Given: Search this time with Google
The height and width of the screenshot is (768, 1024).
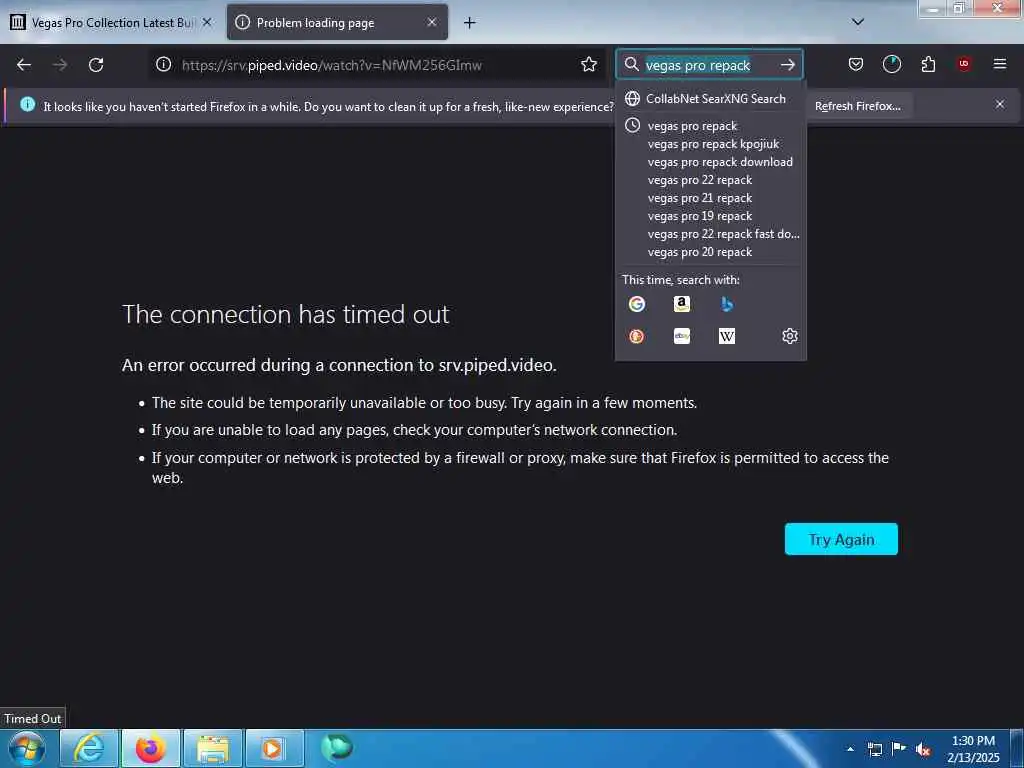Looking at the screenshot, I should click(x=637, y=304).
